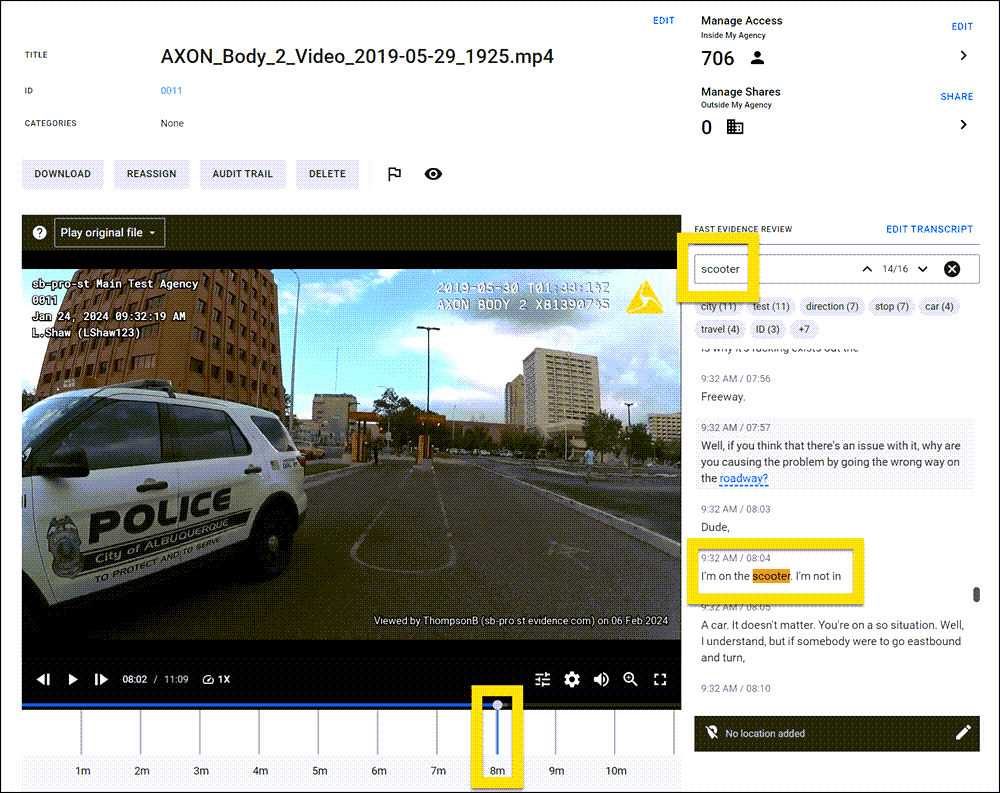Open video player settings gear
The image size is (1000, 793).
coord(572,679)
